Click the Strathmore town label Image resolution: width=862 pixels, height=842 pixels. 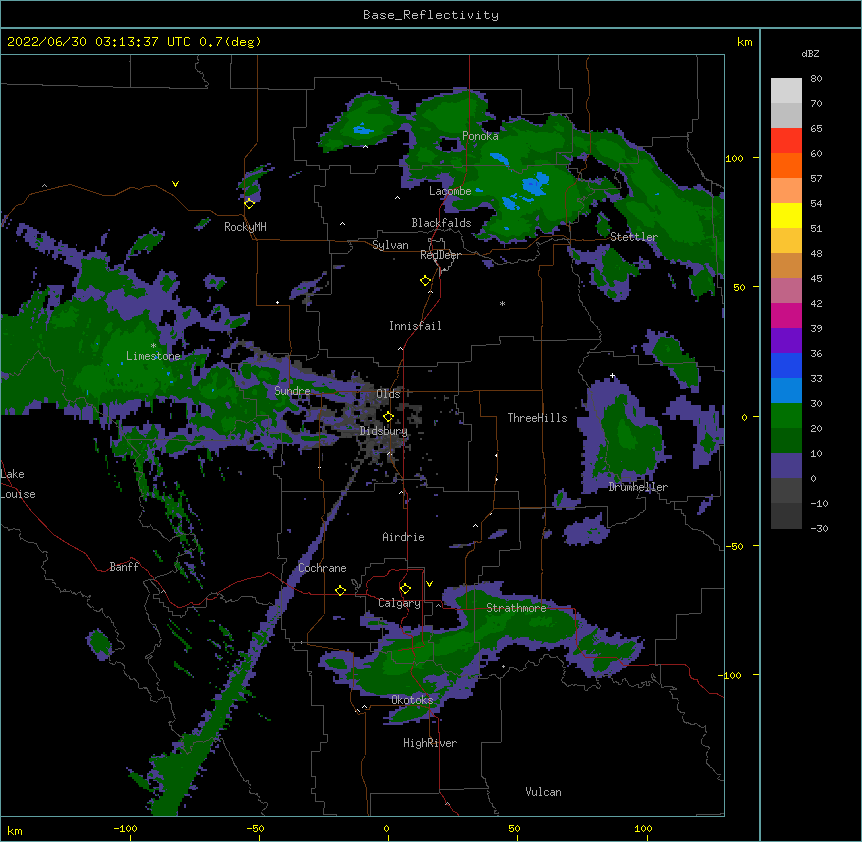[x=516, y=608]
